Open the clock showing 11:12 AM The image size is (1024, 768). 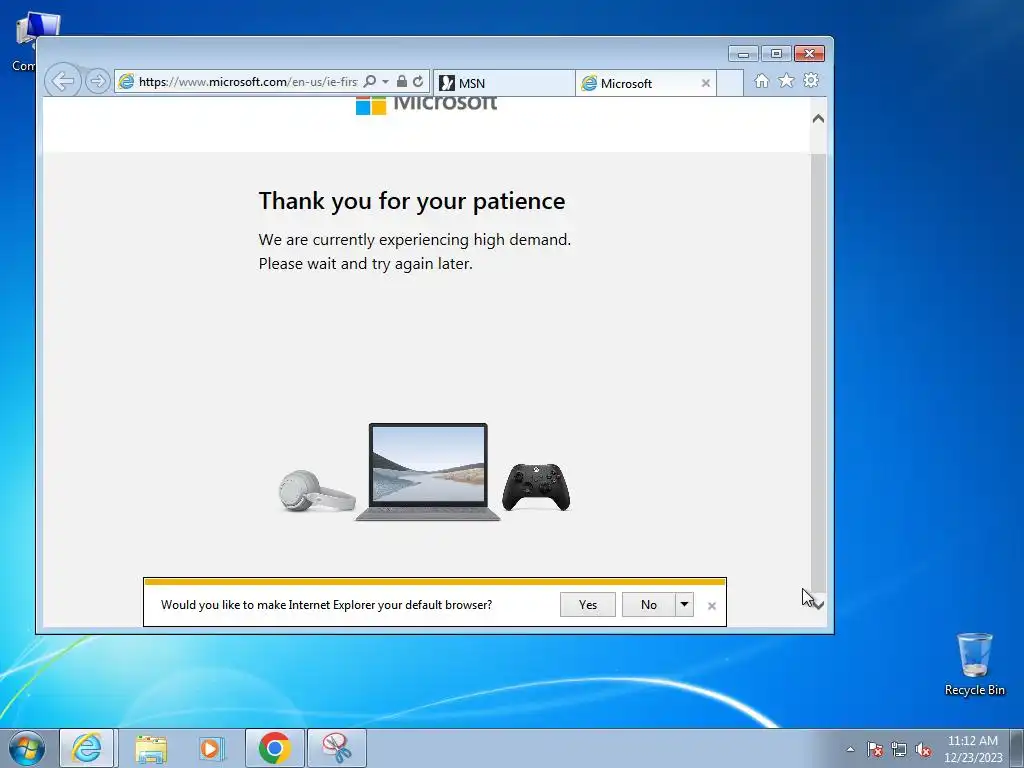973,749
